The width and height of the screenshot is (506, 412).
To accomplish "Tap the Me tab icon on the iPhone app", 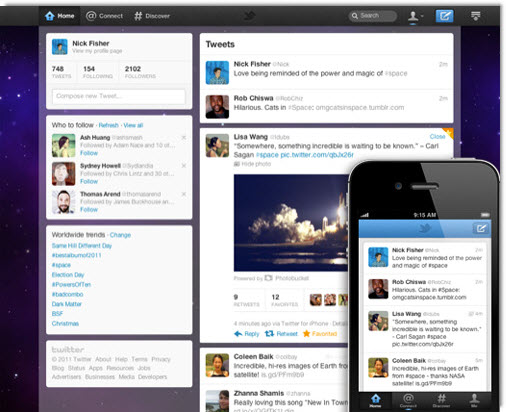I will click(x=474, y=400).
